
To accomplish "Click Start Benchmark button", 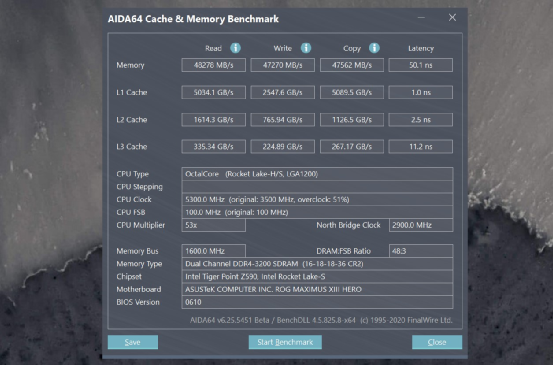I will coord(285,342).
